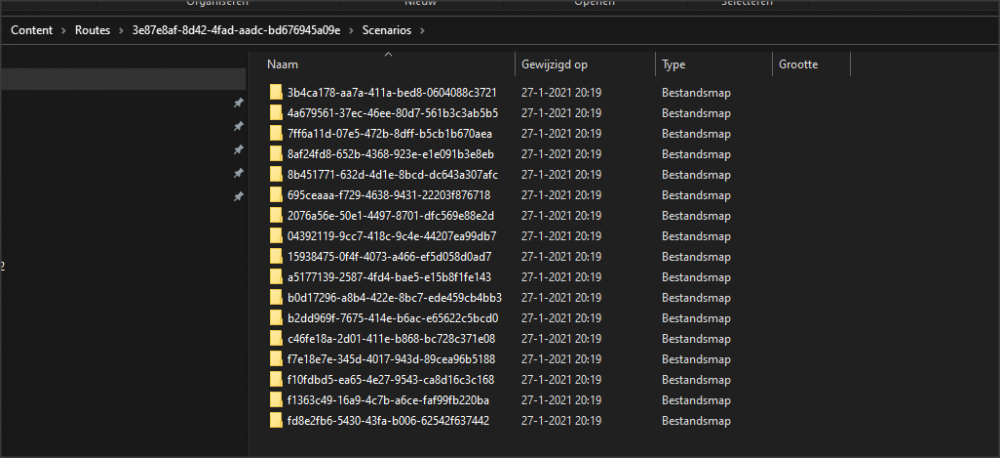
Task: Click folder icon of a5177139-2587-4fd4-bae5-e15b8f1fe143
Action: pyautogui.click(x=277, y=277)
